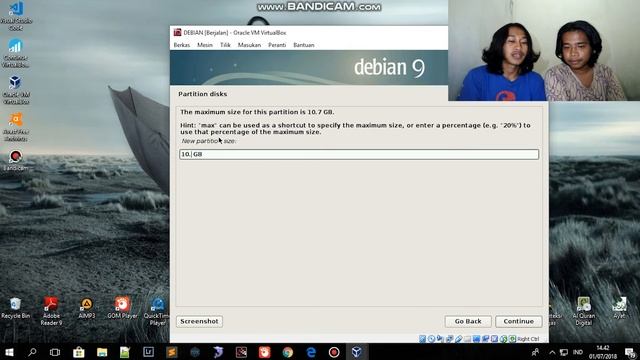Viewport: 640px width, 360px height.
Task: Click the audio indicator in VirtualBox status bar
Action: point(440,339)
